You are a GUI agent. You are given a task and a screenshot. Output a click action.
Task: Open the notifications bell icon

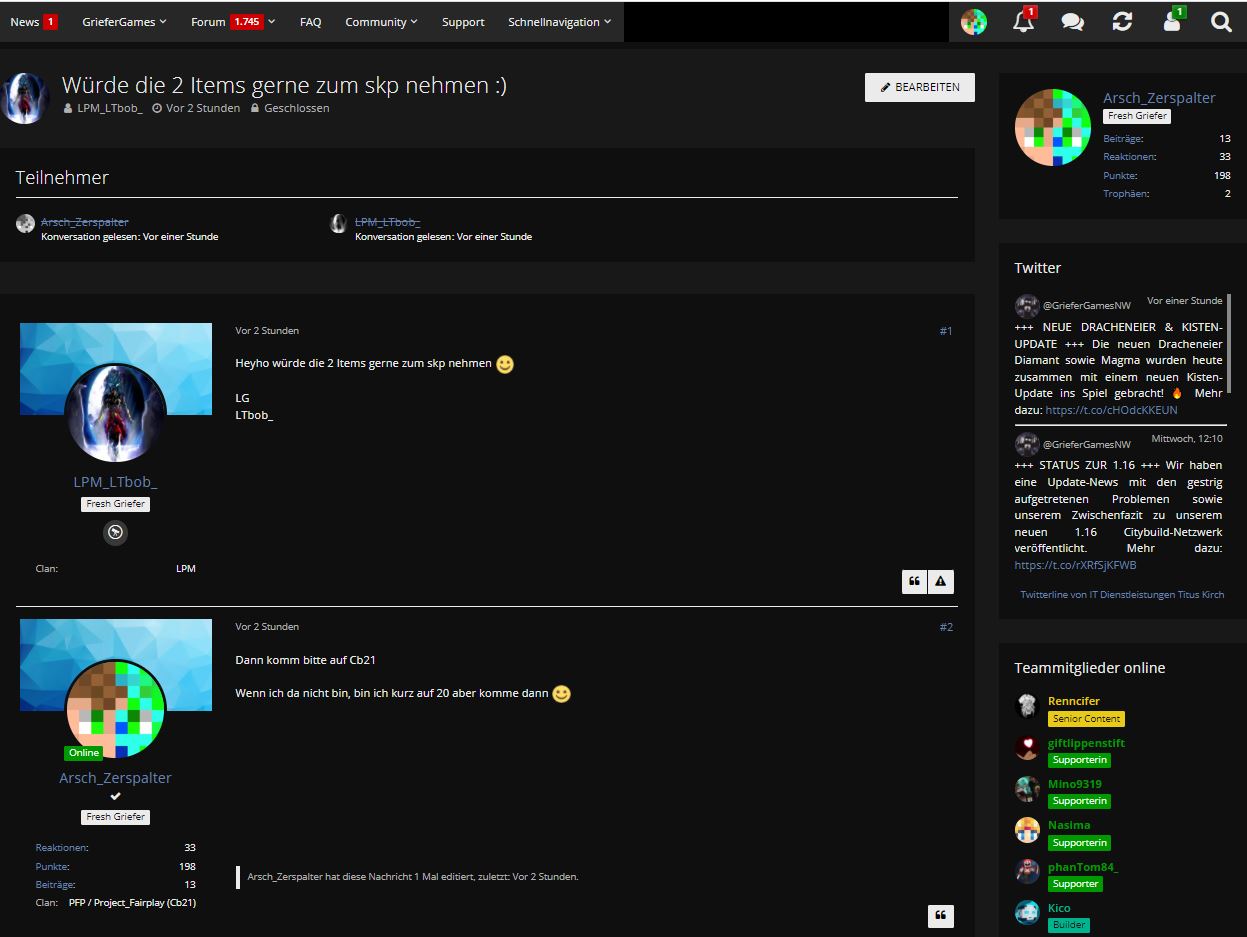tap(1023, 21)
